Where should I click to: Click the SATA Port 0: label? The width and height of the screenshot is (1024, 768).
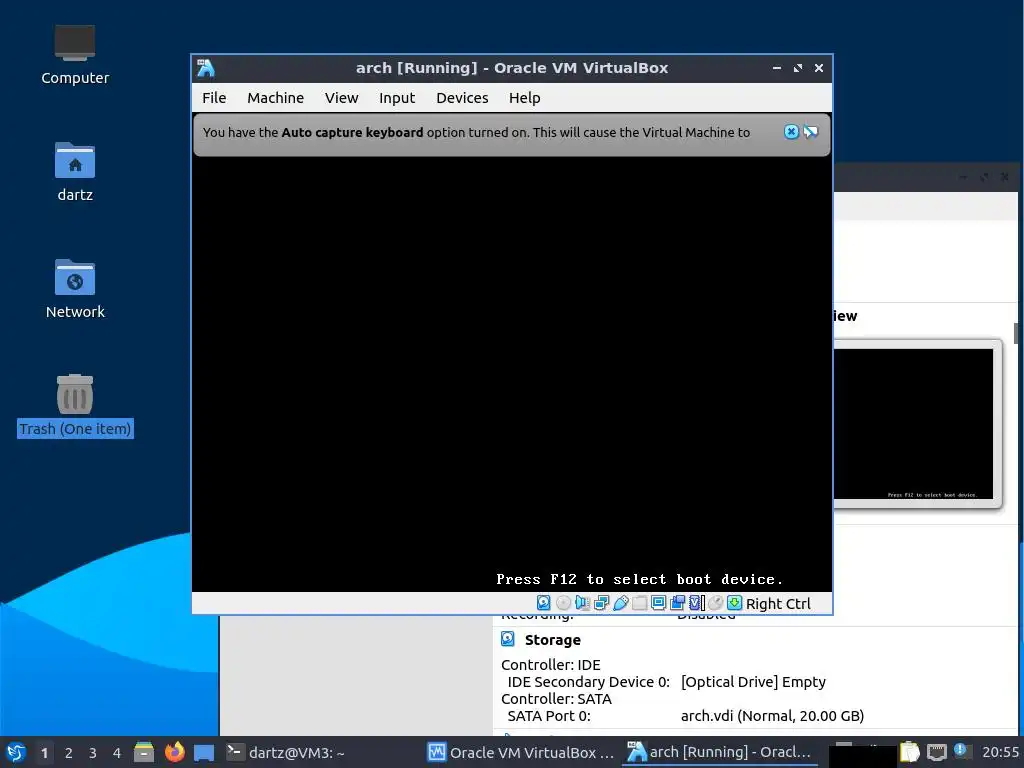click(x=549, y=716)
